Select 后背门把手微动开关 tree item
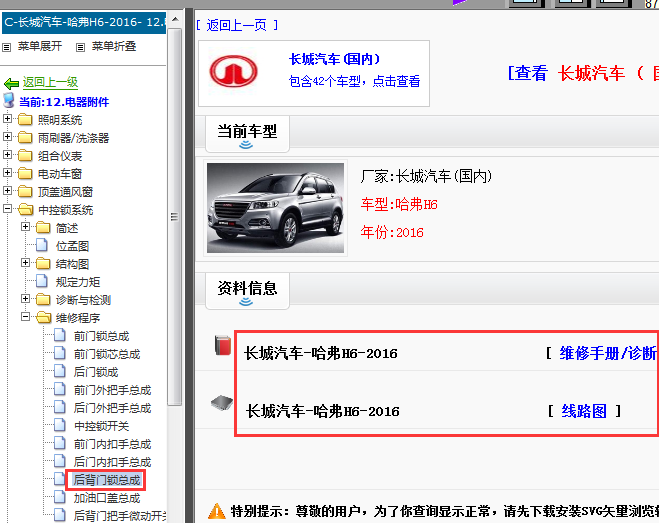 pos(120,515)
